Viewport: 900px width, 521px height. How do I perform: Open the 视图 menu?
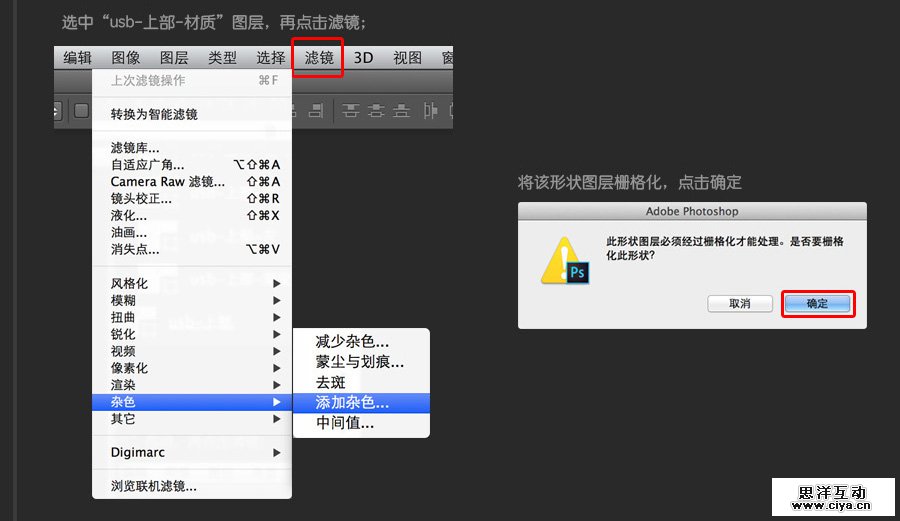[408, 57]
